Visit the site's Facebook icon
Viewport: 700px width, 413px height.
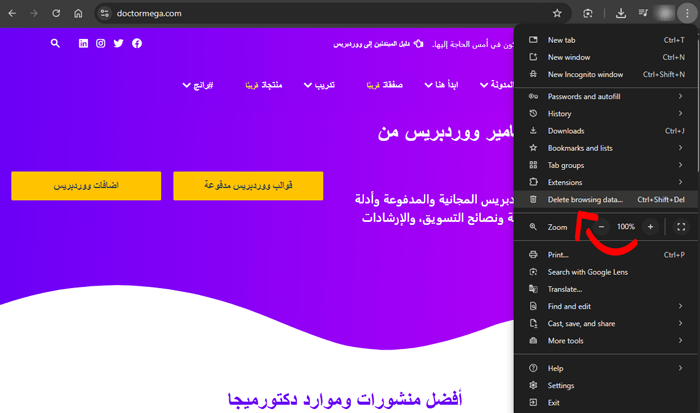pos(137,43)
